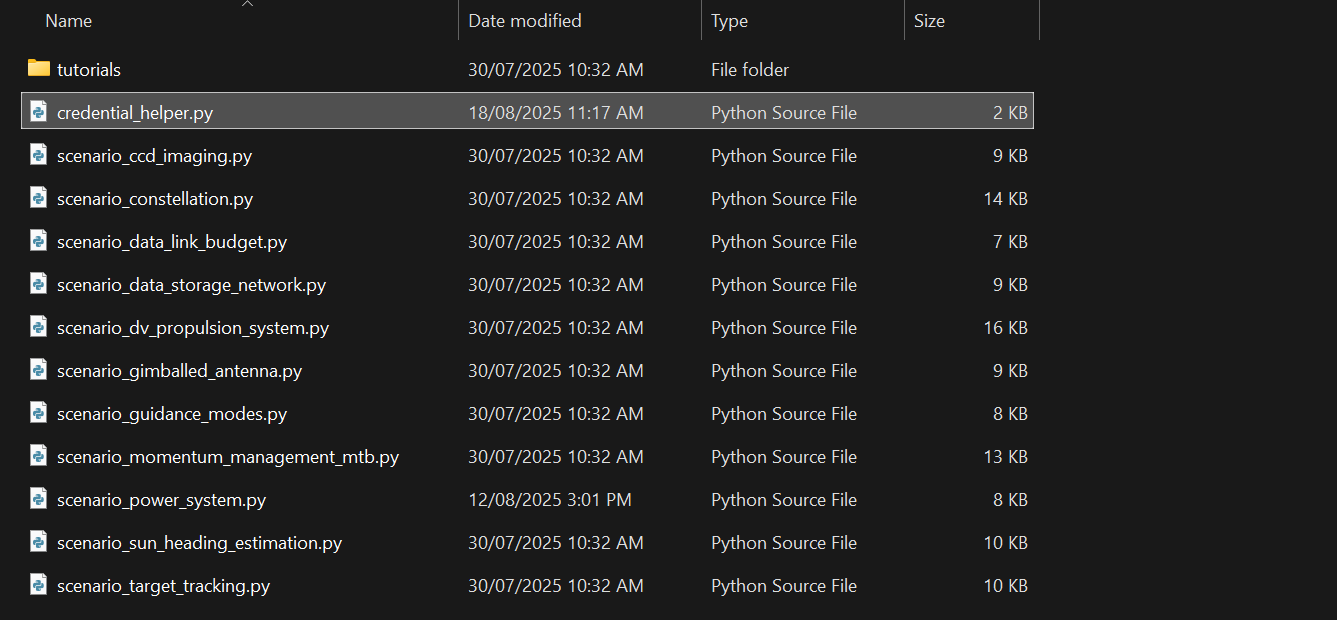Viewport: 1337px width, 620px height.
Task: Click the scenario_data_link_budget.py file icon
Action: point(39,241)
